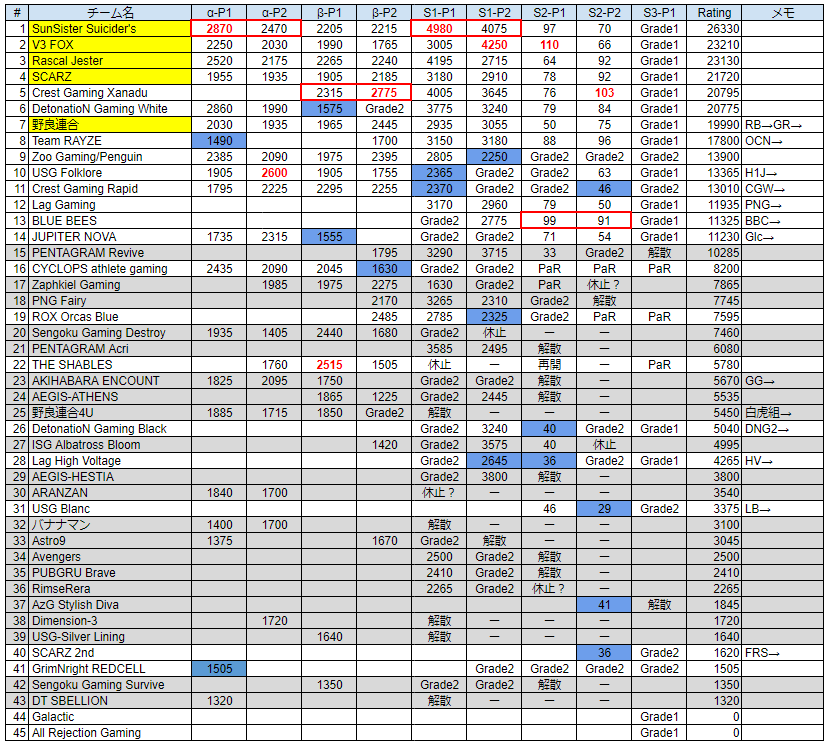Select the S3-P1 column header
831x748 pixels.
point(659,13)
